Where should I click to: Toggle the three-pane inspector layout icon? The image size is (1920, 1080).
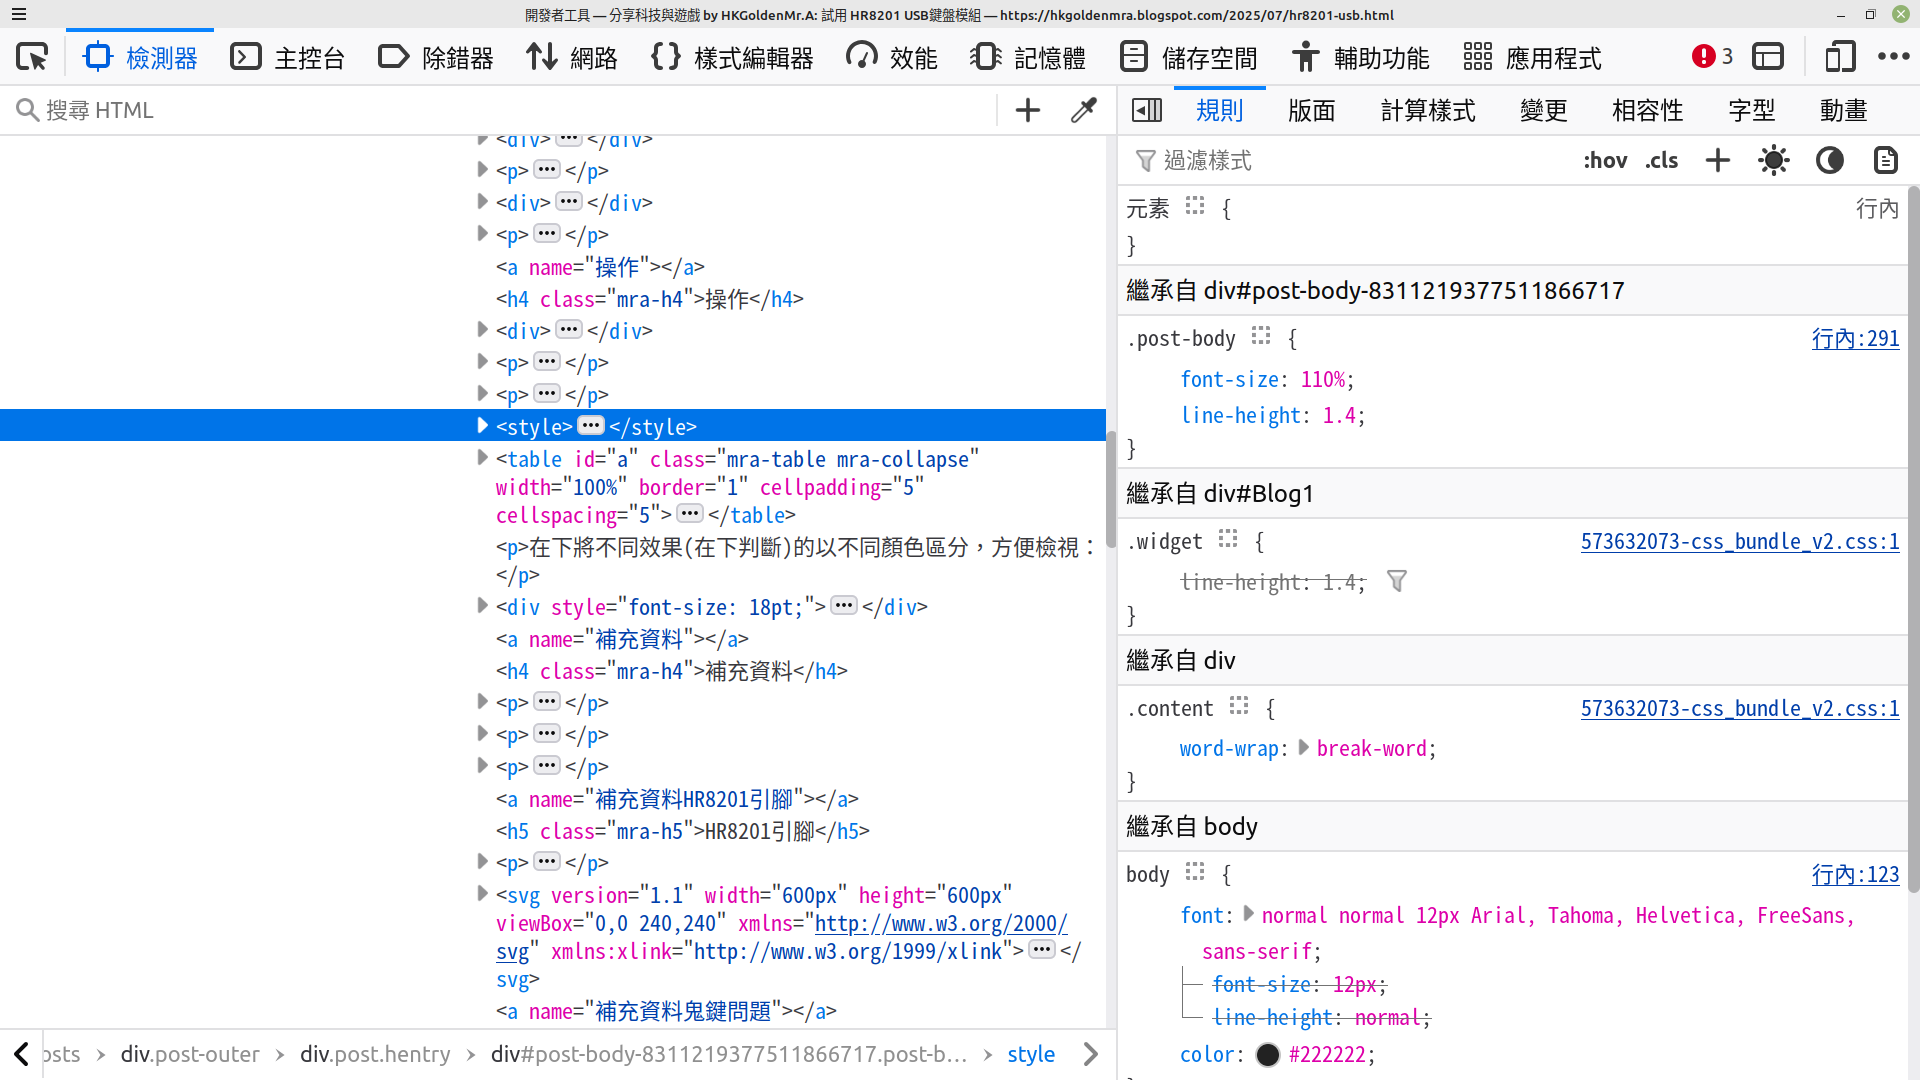(x=1147, y=110)
